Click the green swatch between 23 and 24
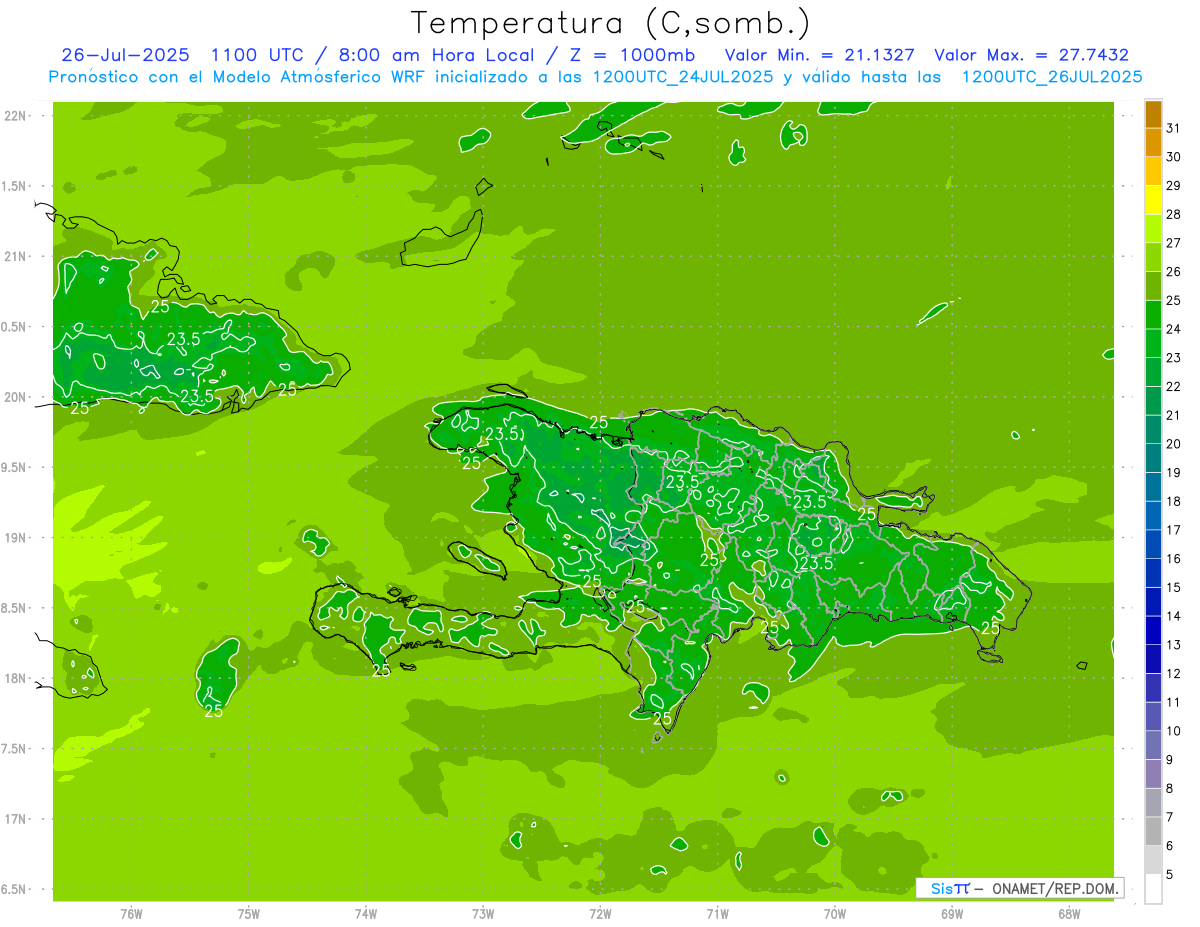 1153,343
